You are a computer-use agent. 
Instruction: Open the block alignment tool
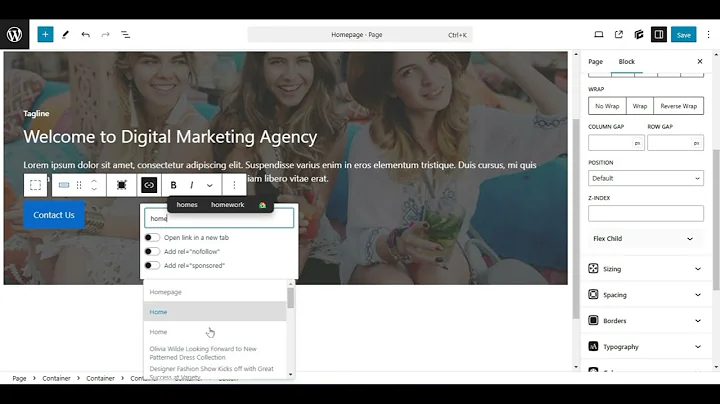click(x=122, y=185)
